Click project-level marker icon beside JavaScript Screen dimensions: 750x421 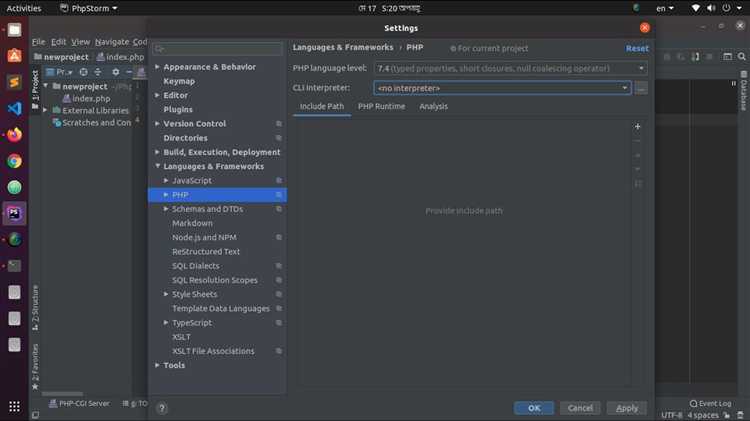click(279, 181)
